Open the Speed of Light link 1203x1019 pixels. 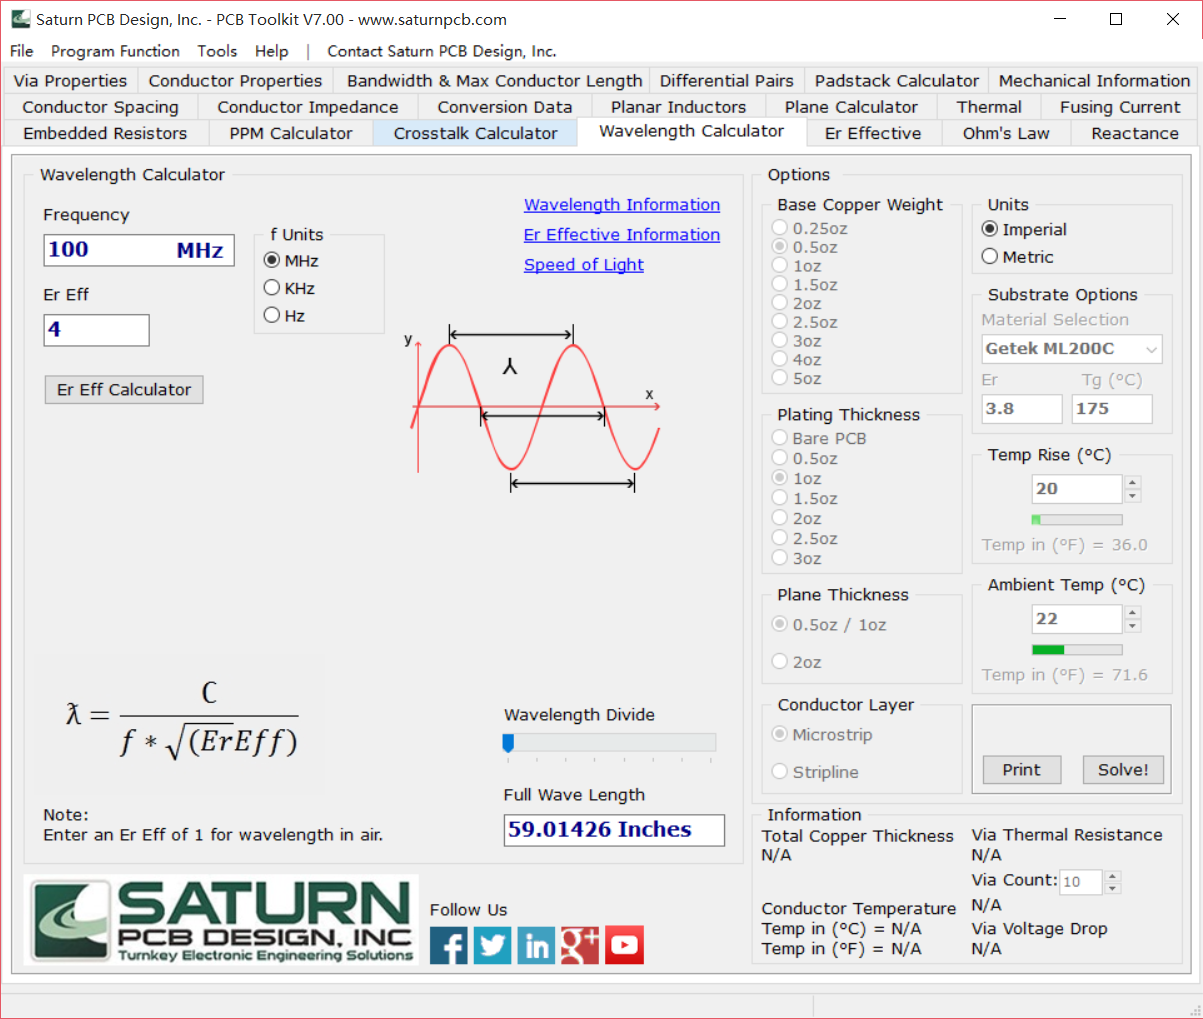(x=583, y=264)
